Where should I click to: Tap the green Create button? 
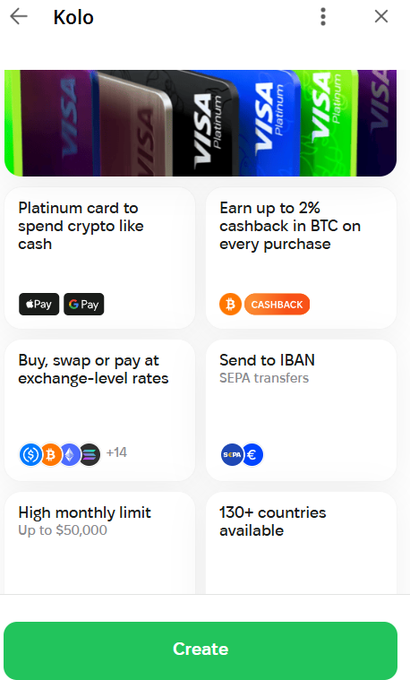click(x=200, y=649)
